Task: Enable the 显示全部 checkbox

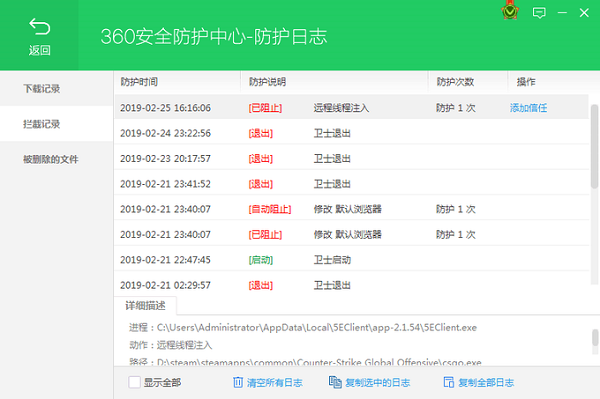Action: click(134, 382)
